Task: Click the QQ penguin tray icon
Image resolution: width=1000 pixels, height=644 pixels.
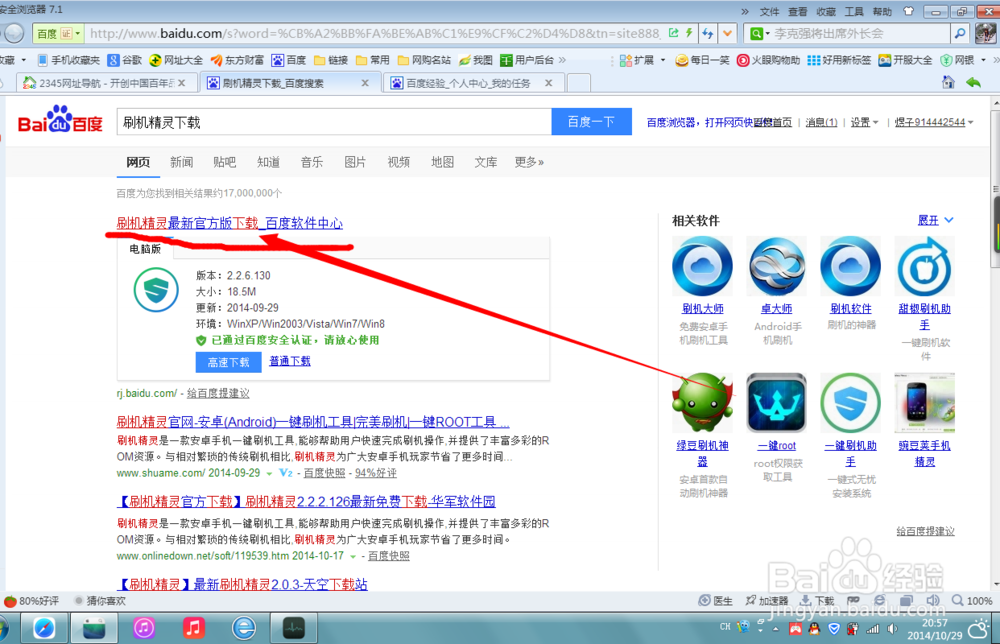Action: pyautogui.click(x=814, y=629)
